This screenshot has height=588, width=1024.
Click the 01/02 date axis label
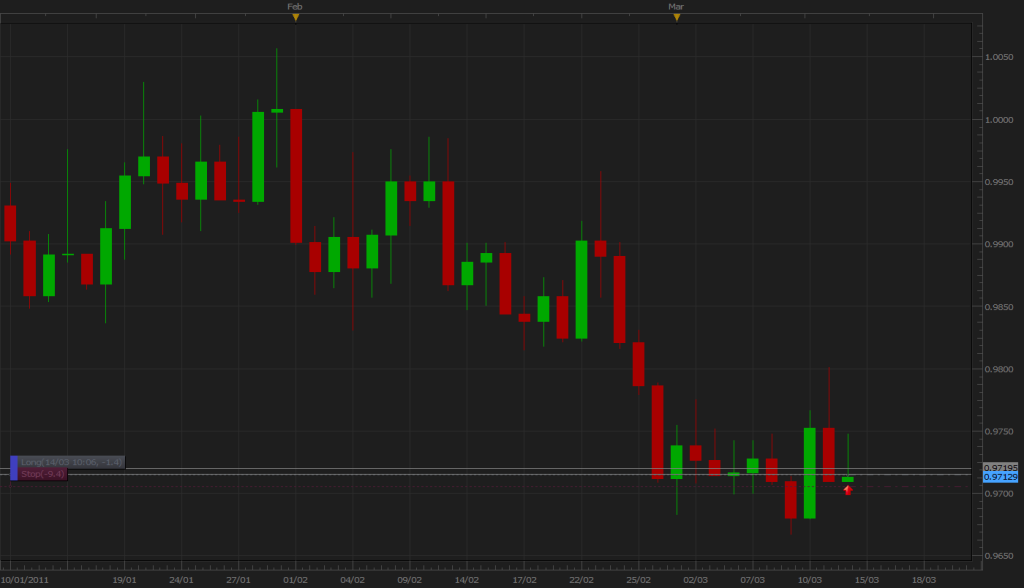[295, 580]
